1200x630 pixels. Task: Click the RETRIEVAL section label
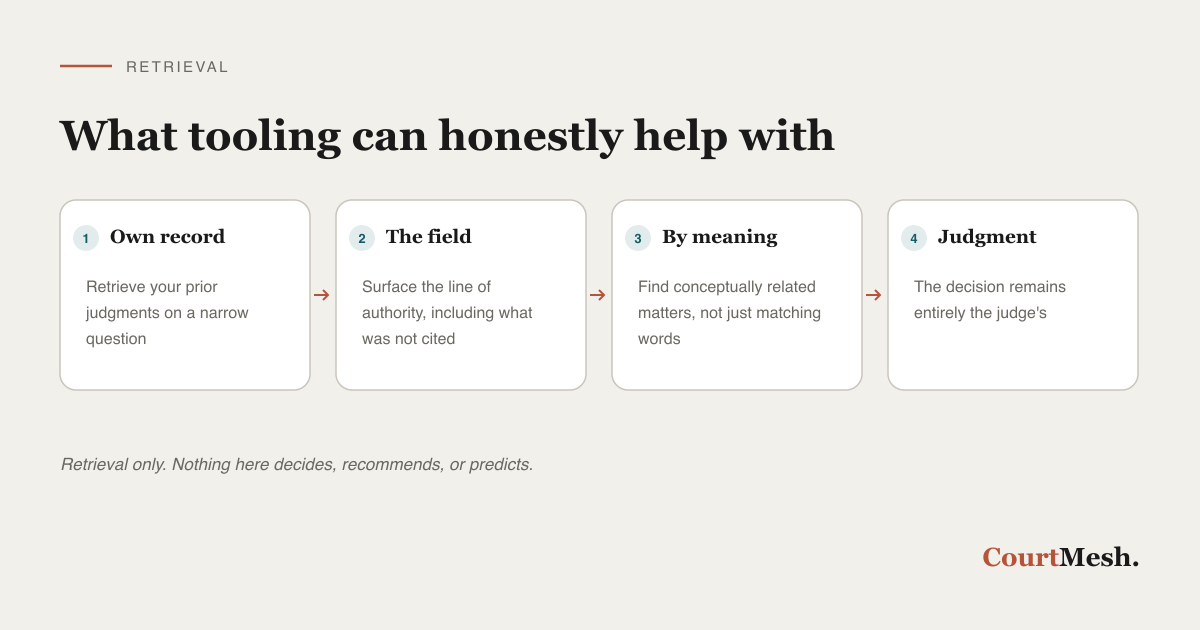(x=177, y=67)
